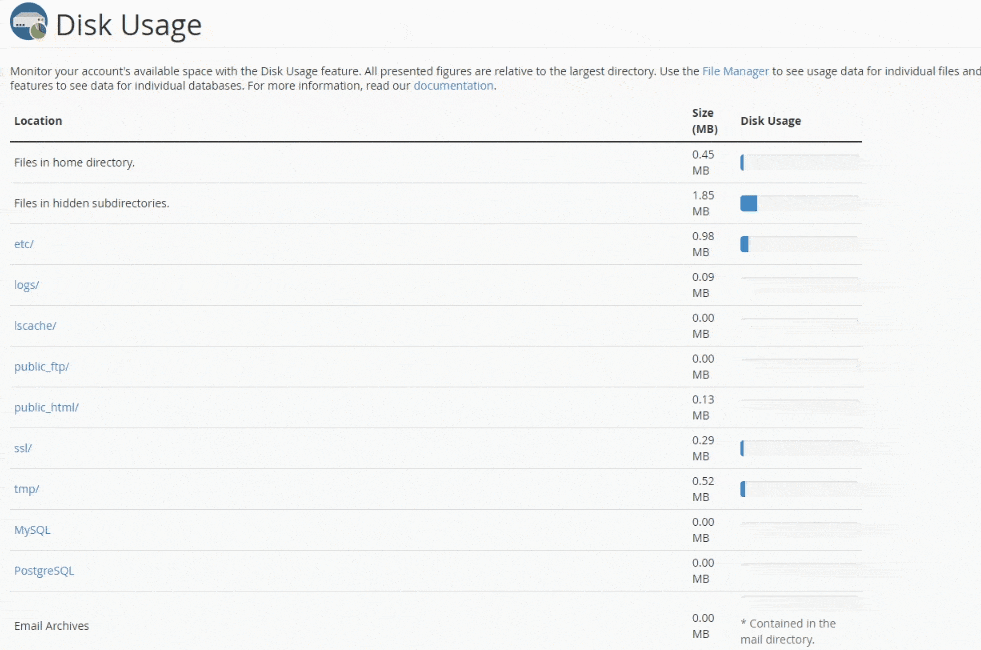Image resolution: width=981 pixels, height=650 pixels.
Task: Click the hidden subdirectories usage bar
Action: (800, 203)
